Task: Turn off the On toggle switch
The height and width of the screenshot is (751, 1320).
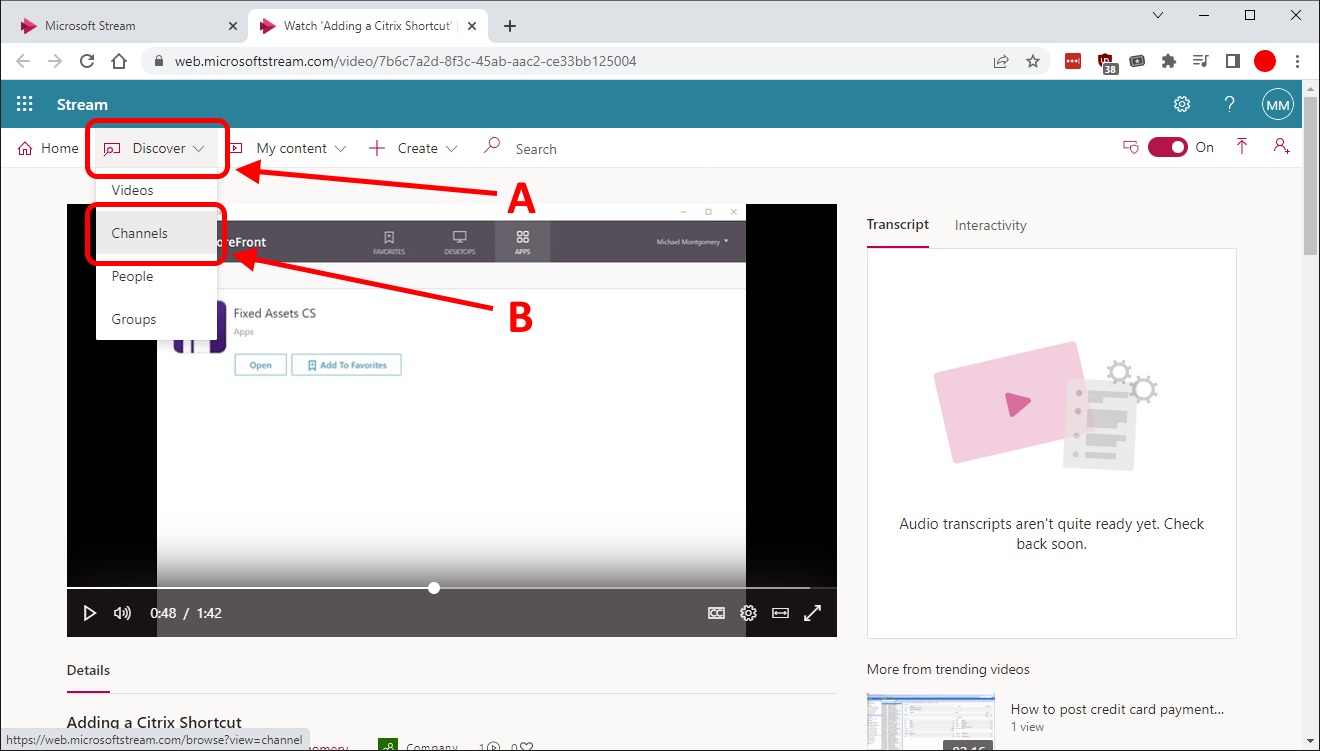Action: (1168, 147)
